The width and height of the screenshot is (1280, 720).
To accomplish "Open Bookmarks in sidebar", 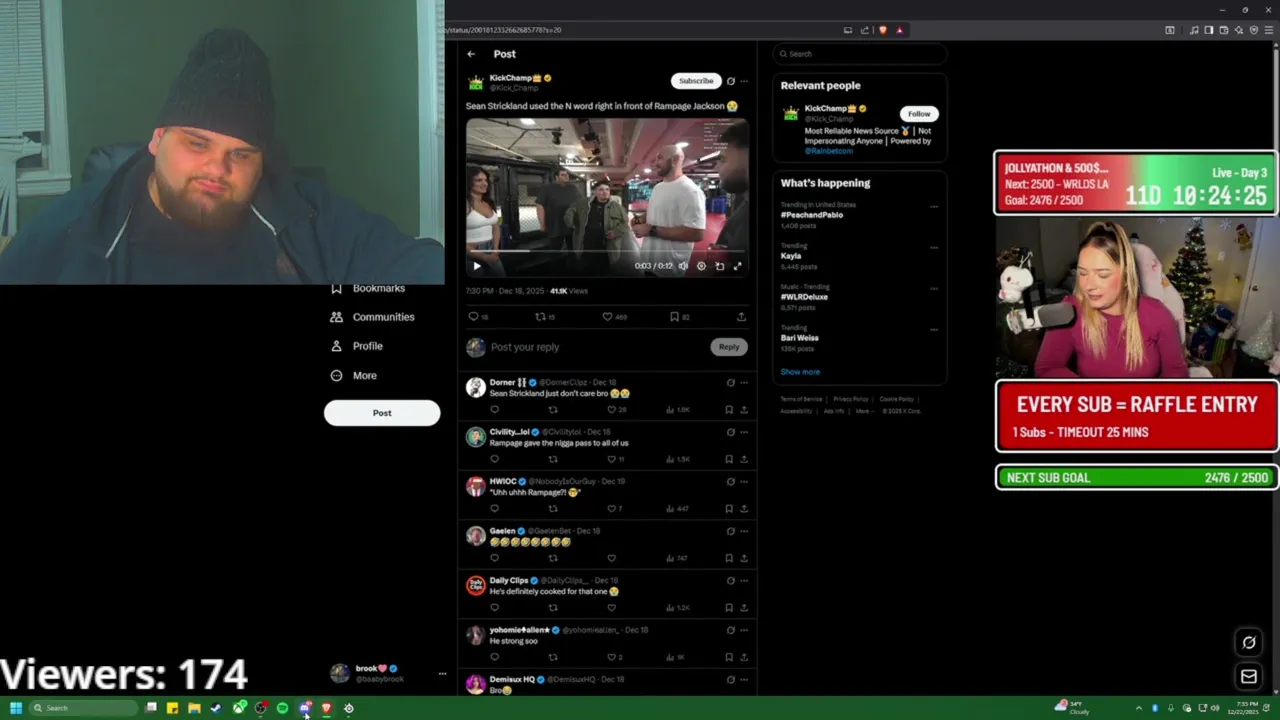I will pyautogui.click(x=368, y=288).
